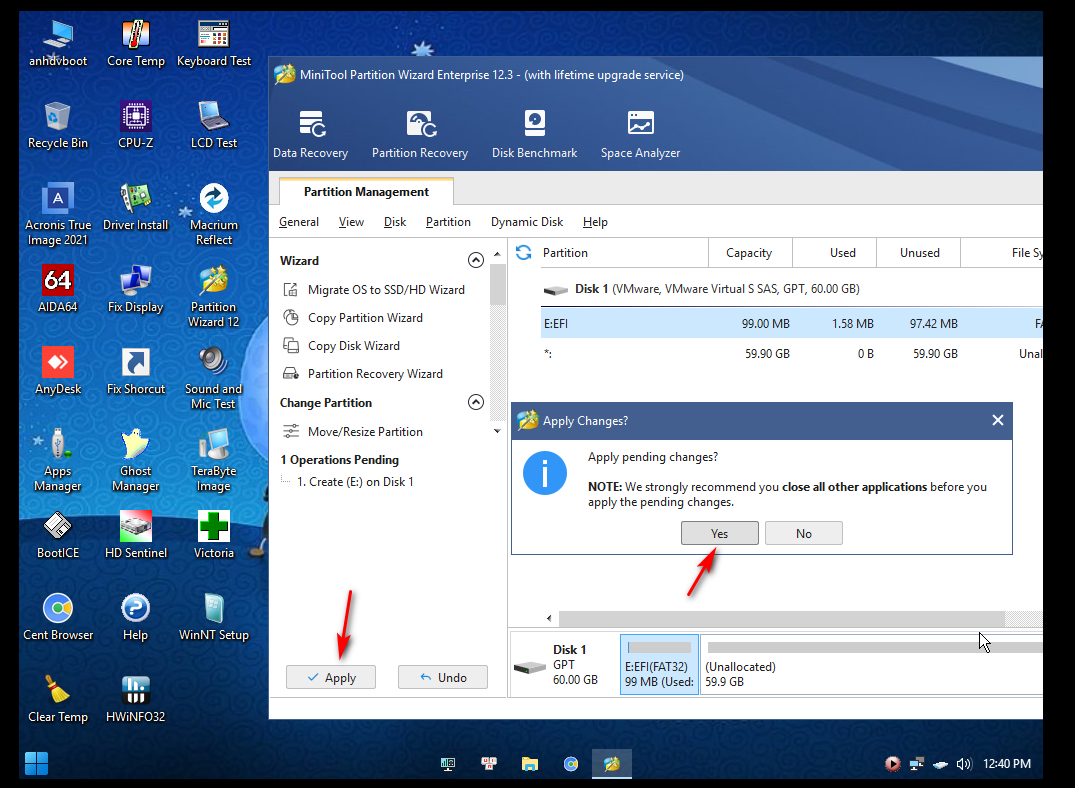Open Fix Shorcut desktop icon
Screen dimensions: 1075x788
pyautogui.click(x=136, y=372)
